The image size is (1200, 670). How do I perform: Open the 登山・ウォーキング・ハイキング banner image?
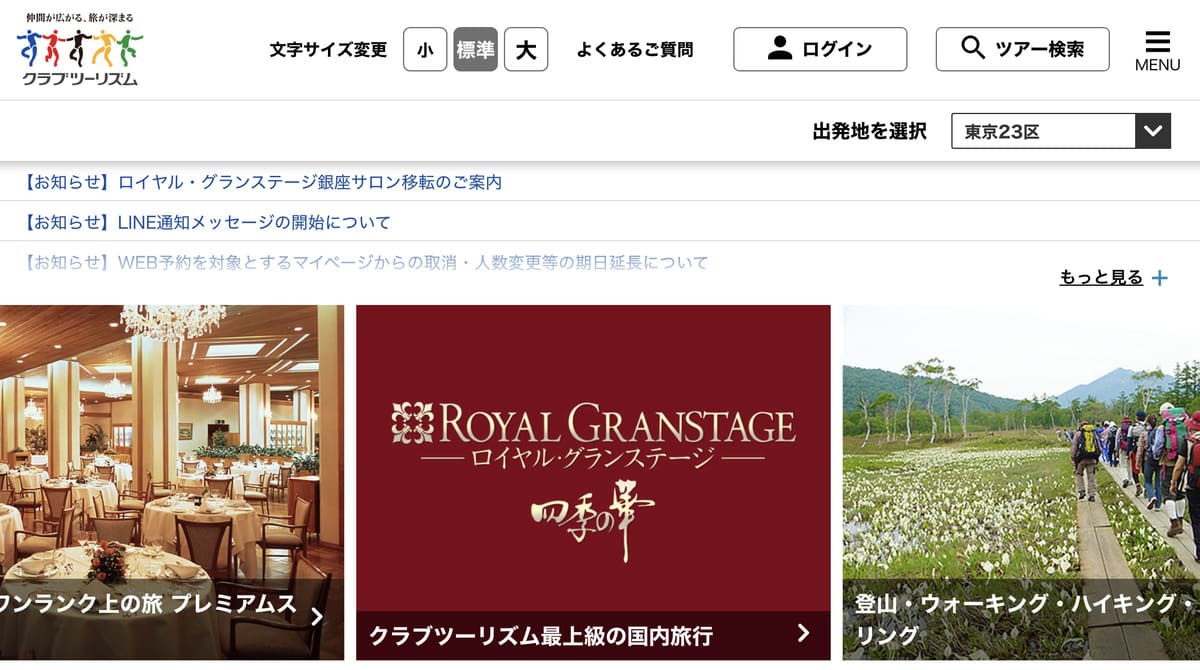point(1021,482)
